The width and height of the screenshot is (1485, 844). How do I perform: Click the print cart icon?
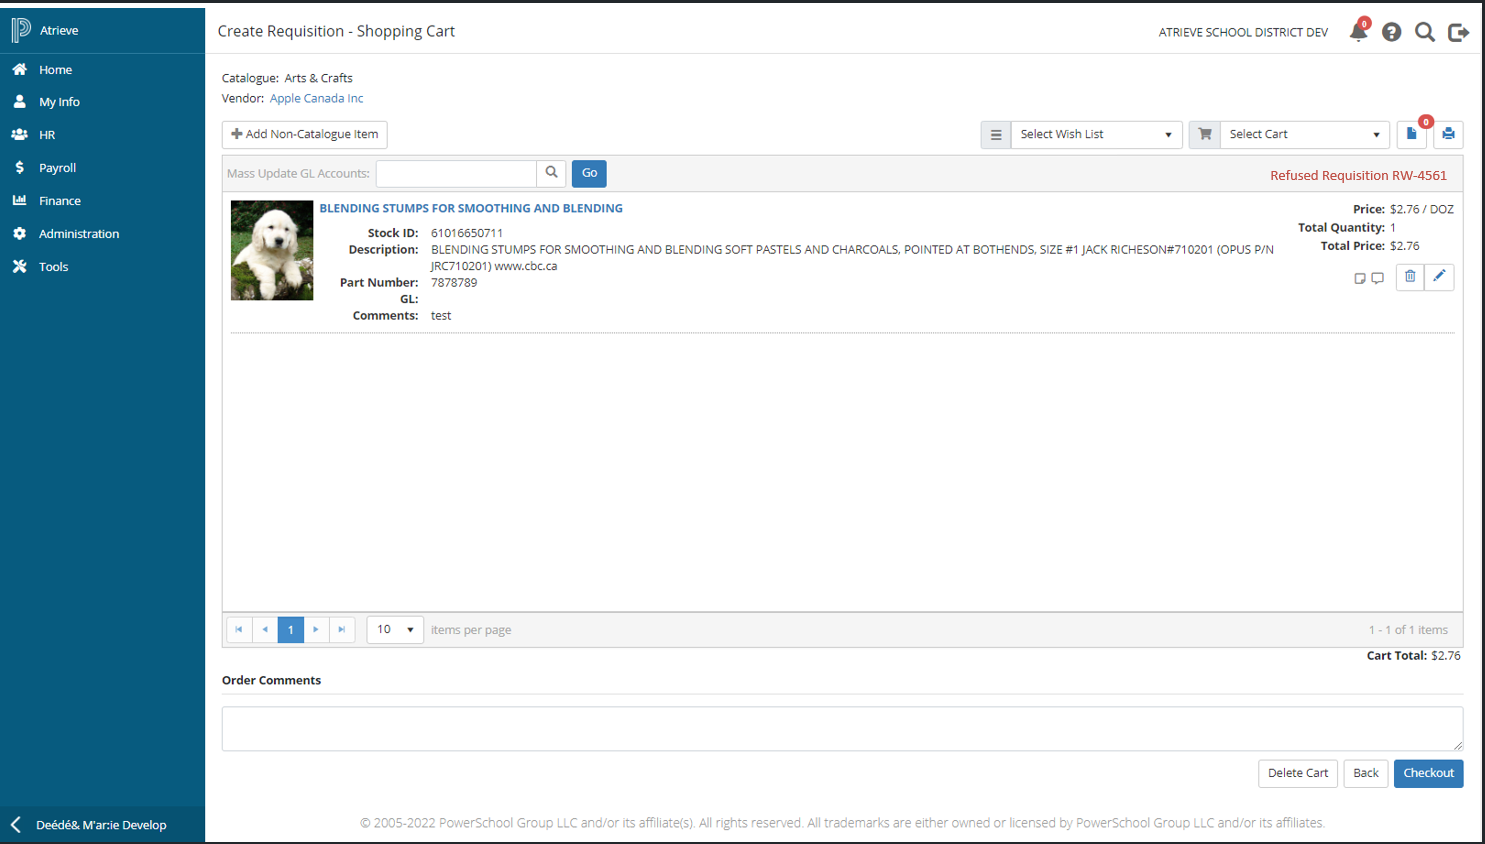click(x=1448, y=134)
